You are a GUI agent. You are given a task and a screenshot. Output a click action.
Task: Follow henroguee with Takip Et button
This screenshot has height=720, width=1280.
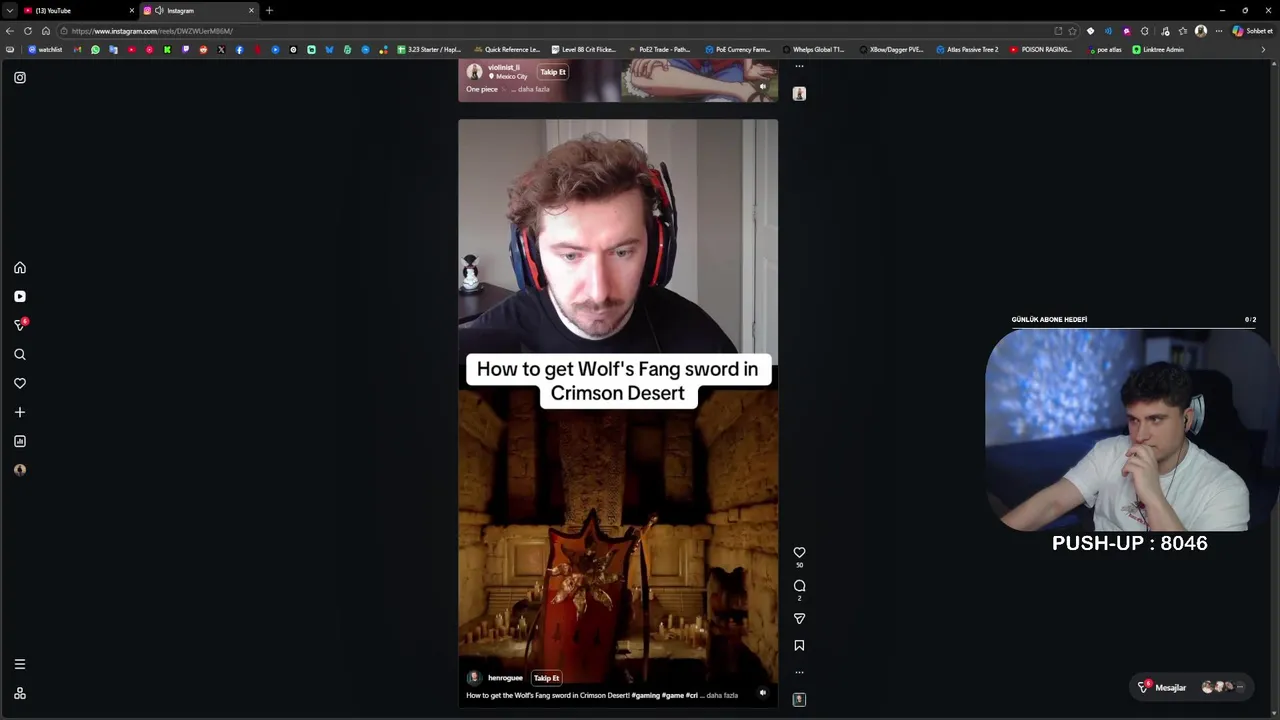coord(546,678)
